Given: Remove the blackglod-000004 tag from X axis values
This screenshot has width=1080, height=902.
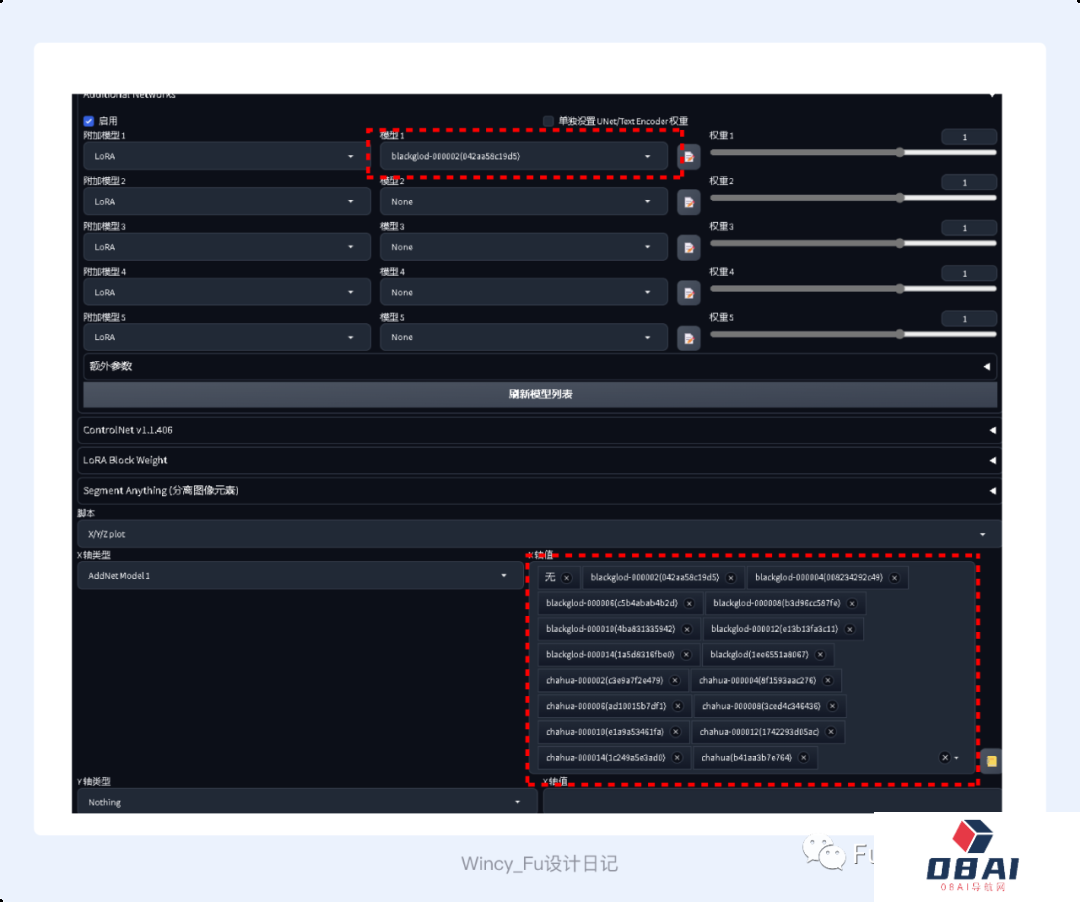Looking at the screenshot, I should coord(894,578).
